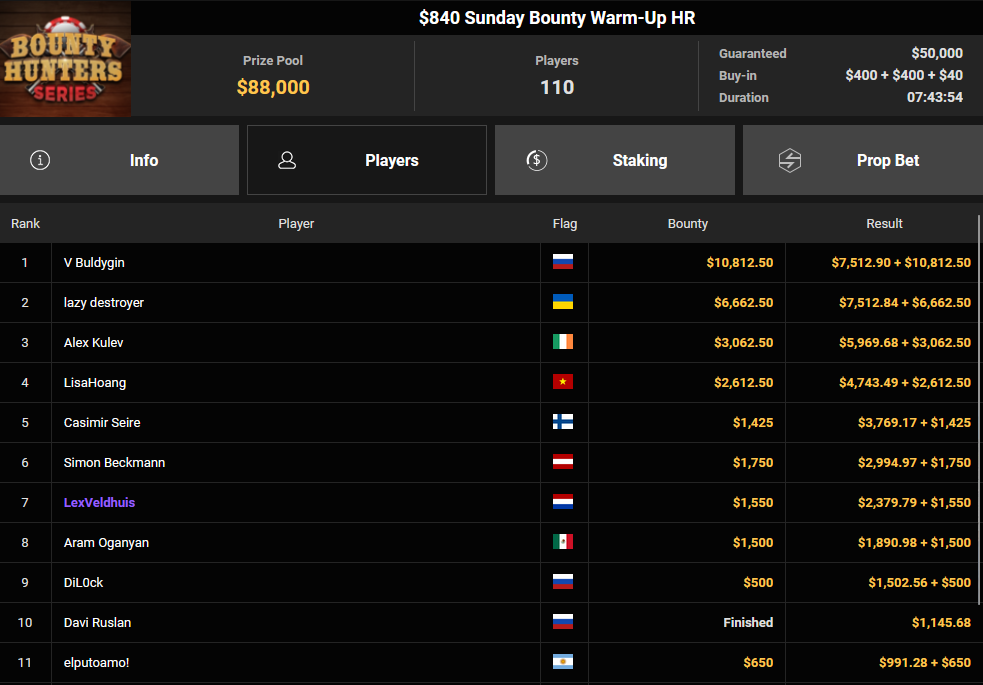Screen dimensions: 983x685
Task: Select the LexVeldhuis player name
Action: pos(99,502)
